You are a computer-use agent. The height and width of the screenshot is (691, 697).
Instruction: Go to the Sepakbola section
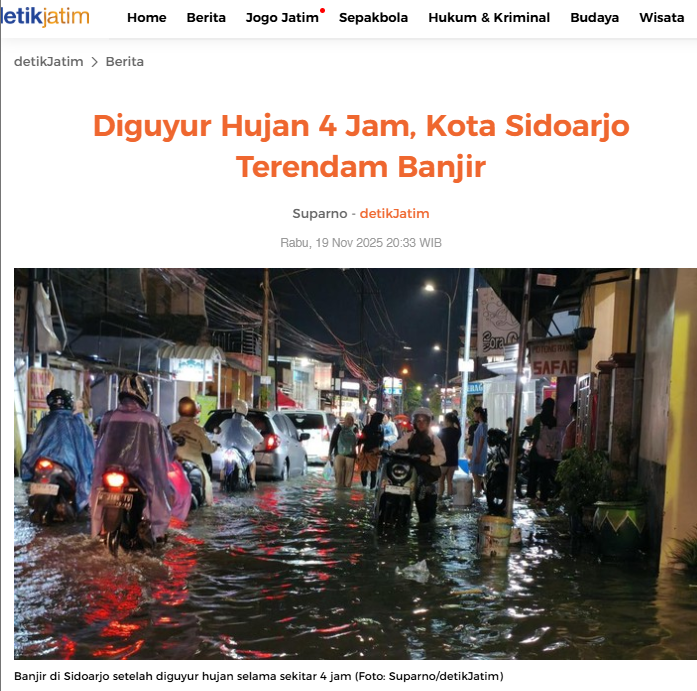click(x=373, y=17)
